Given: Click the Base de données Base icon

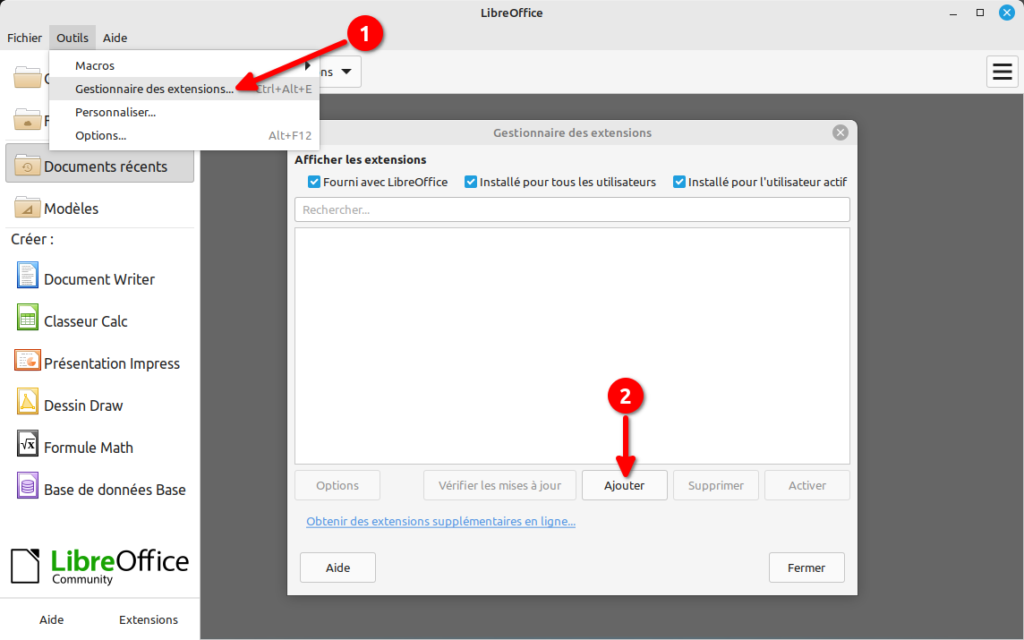Looking at the screenshot, I should point(27,486).
